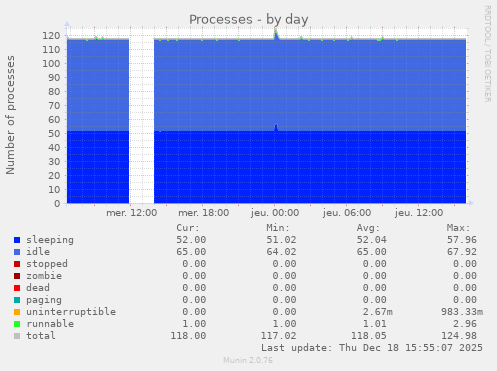Click uninterruptible average value 2.67m

click(378, 312)
